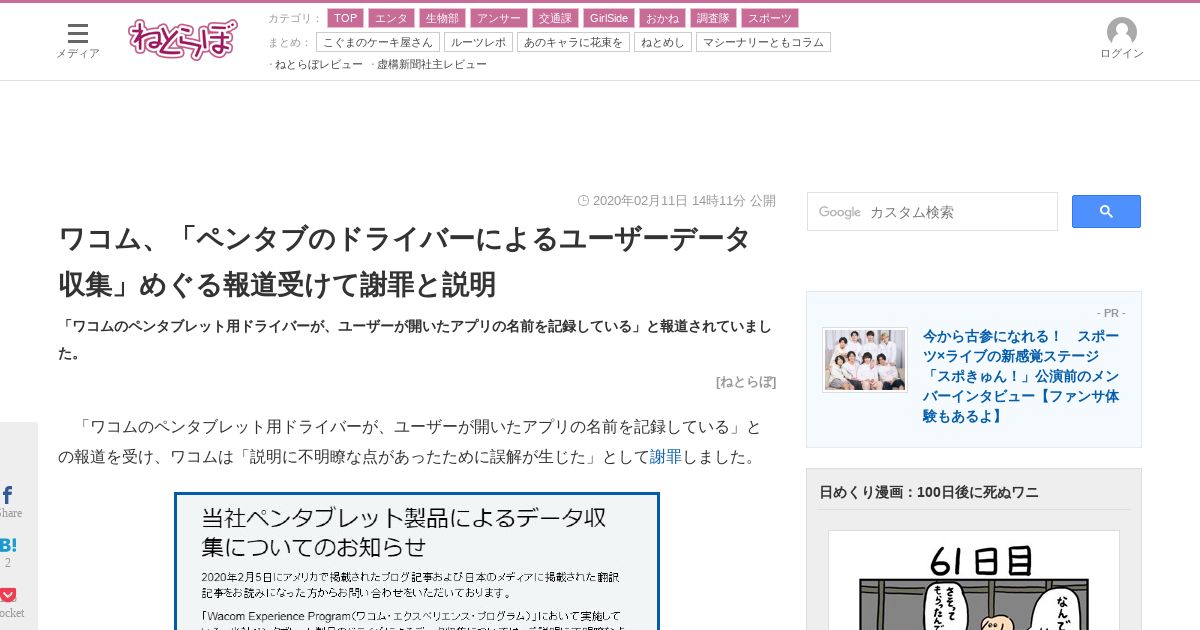Open the ログイン user icon
Viewport: 1200px width, 630px height.
click(1121, 39)
